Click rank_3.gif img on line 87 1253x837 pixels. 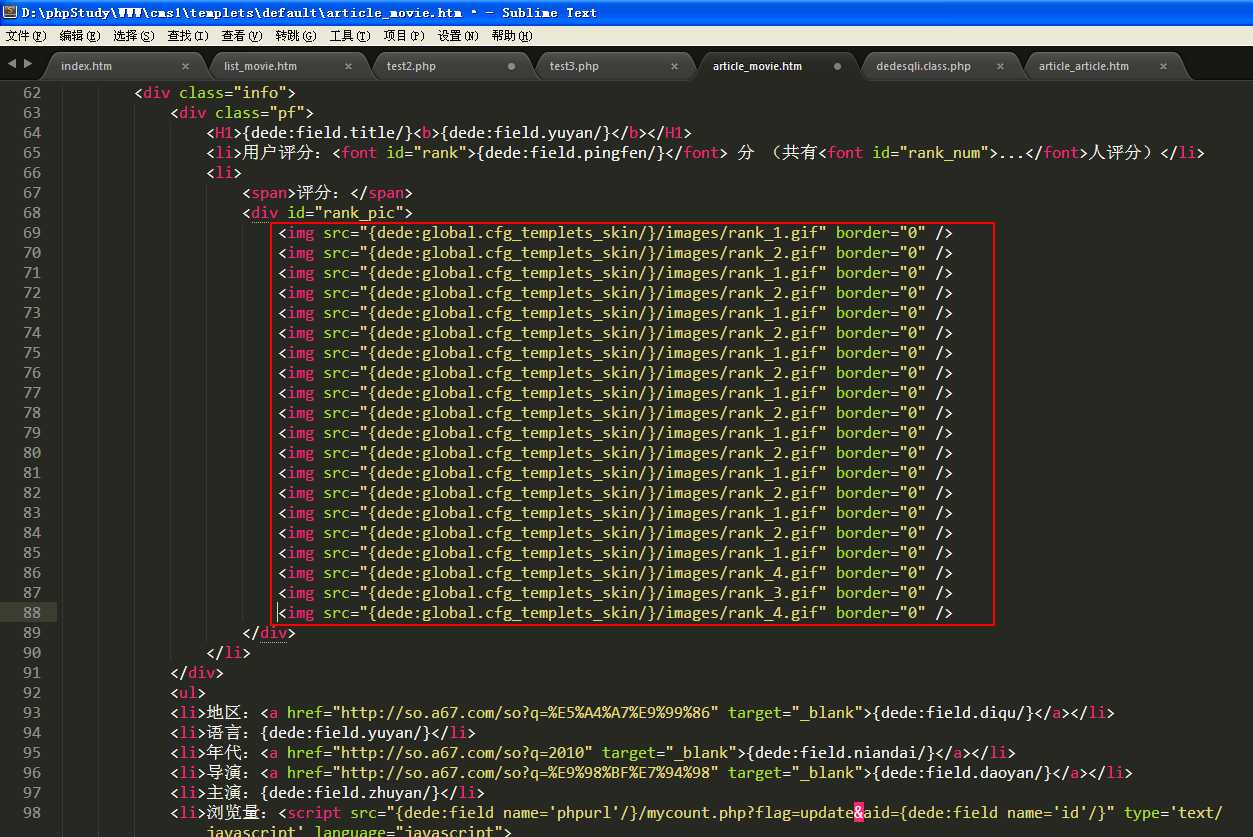click(615, 593)
